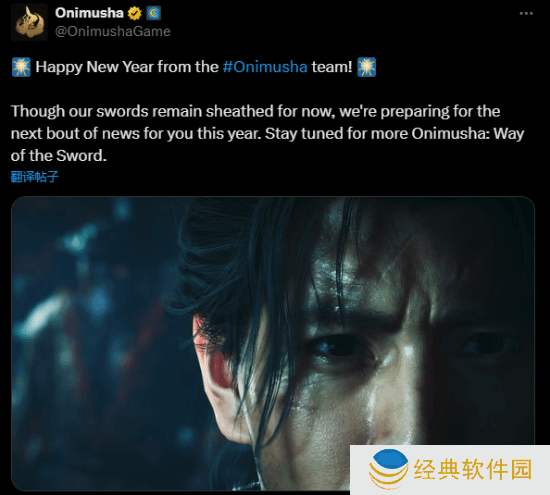Viewport: 550px width, 495px height.
Task: Click the sparkle emoji after "team!"
Action: click(367, 67)
